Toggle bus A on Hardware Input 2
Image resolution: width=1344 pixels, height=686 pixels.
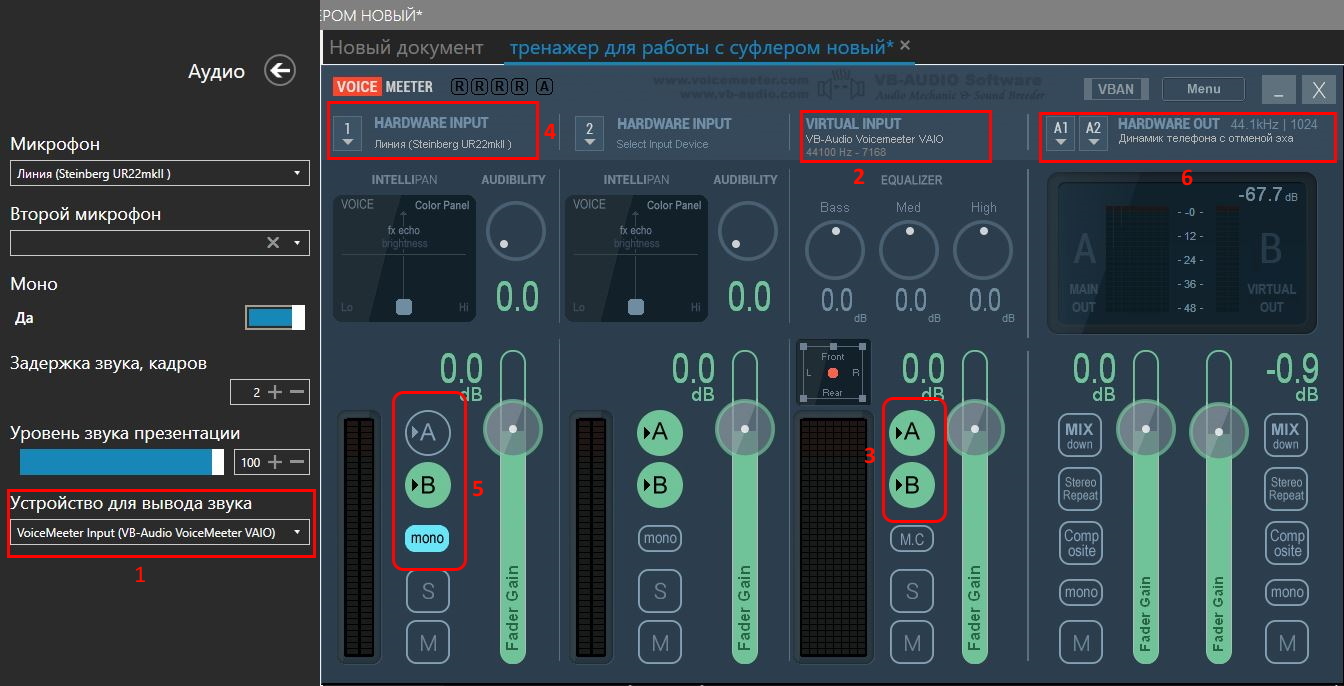coord(660,432)
